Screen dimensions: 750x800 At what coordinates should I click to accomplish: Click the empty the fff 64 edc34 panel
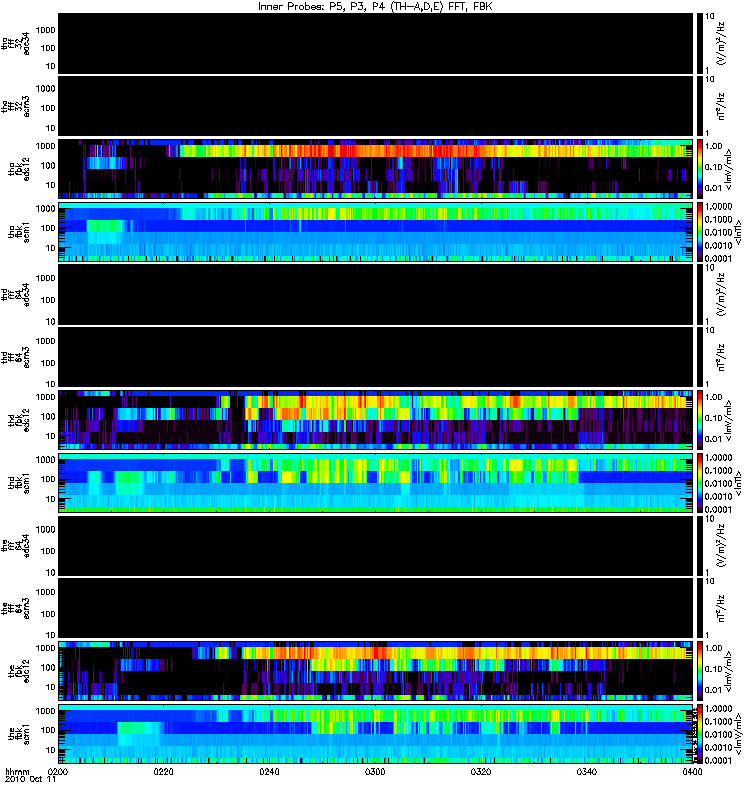click(x=375, y=545)
